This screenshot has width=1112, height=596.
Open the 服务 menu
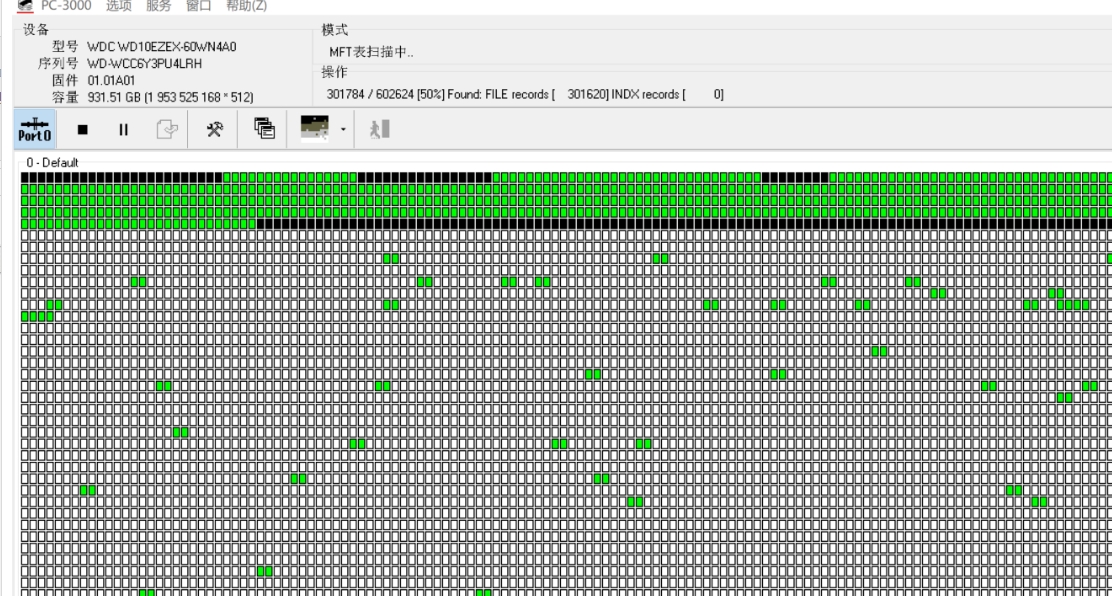159,6
